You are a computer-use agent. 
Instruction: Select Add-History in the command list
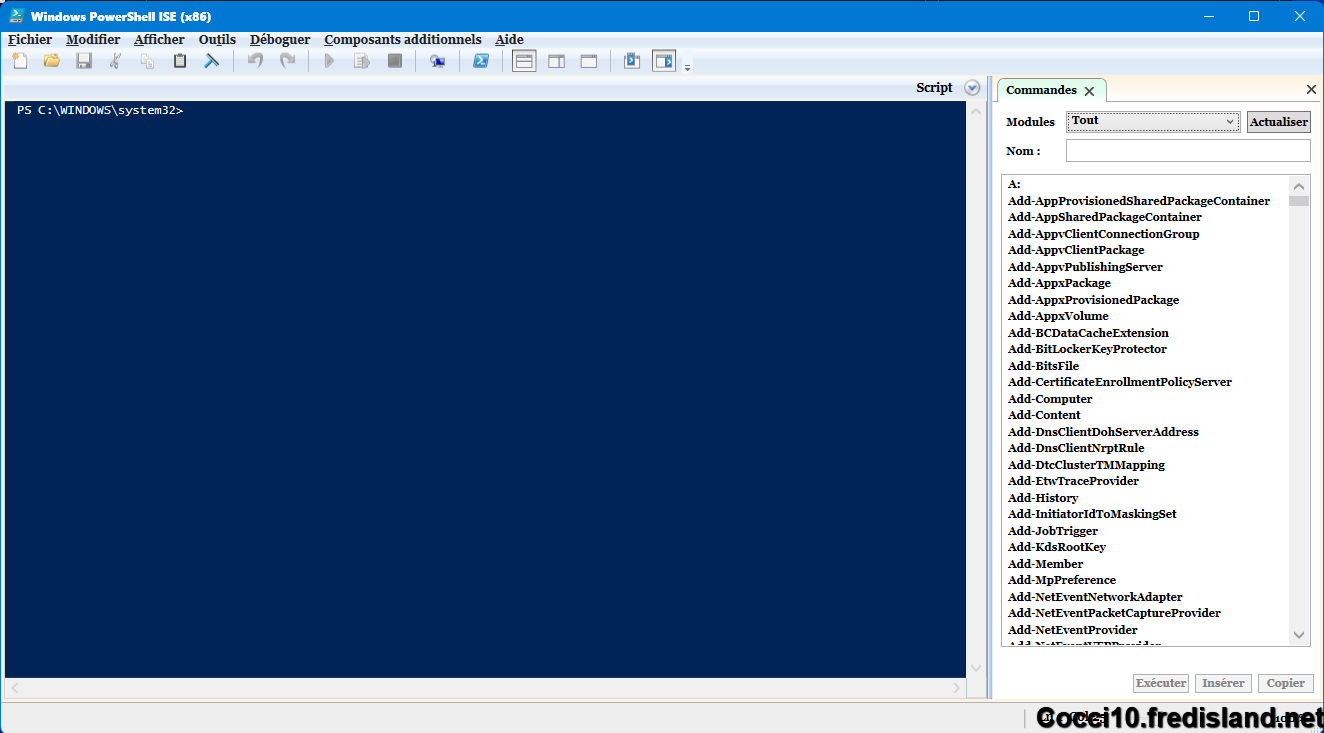(1043, 498)
